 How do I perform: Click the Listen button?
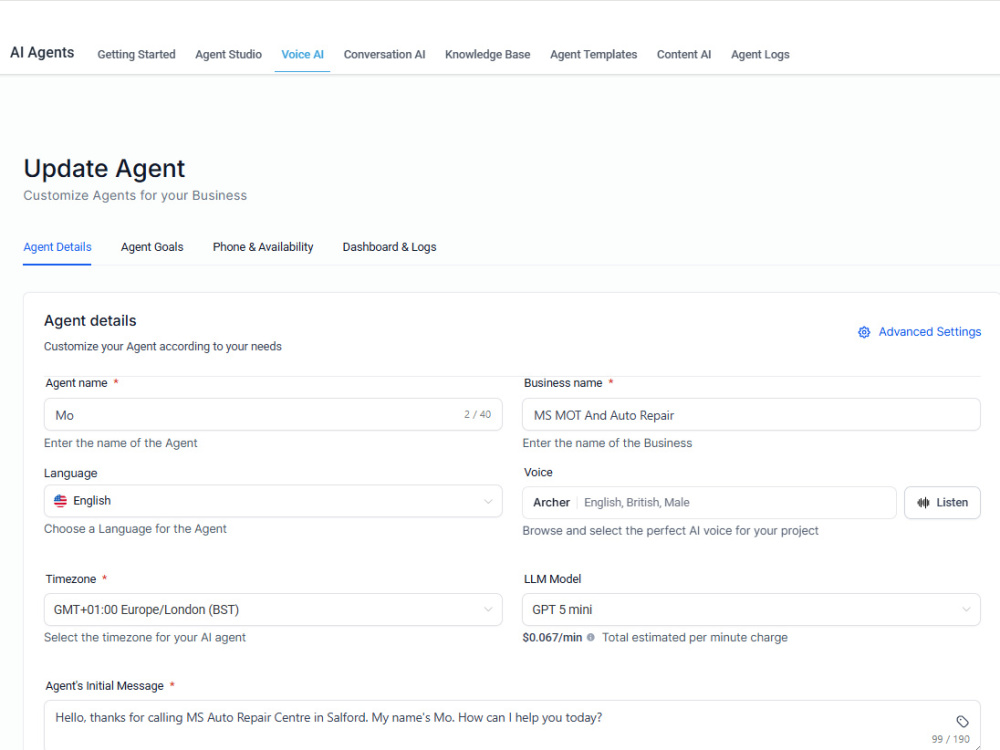(x=942, y=503)
